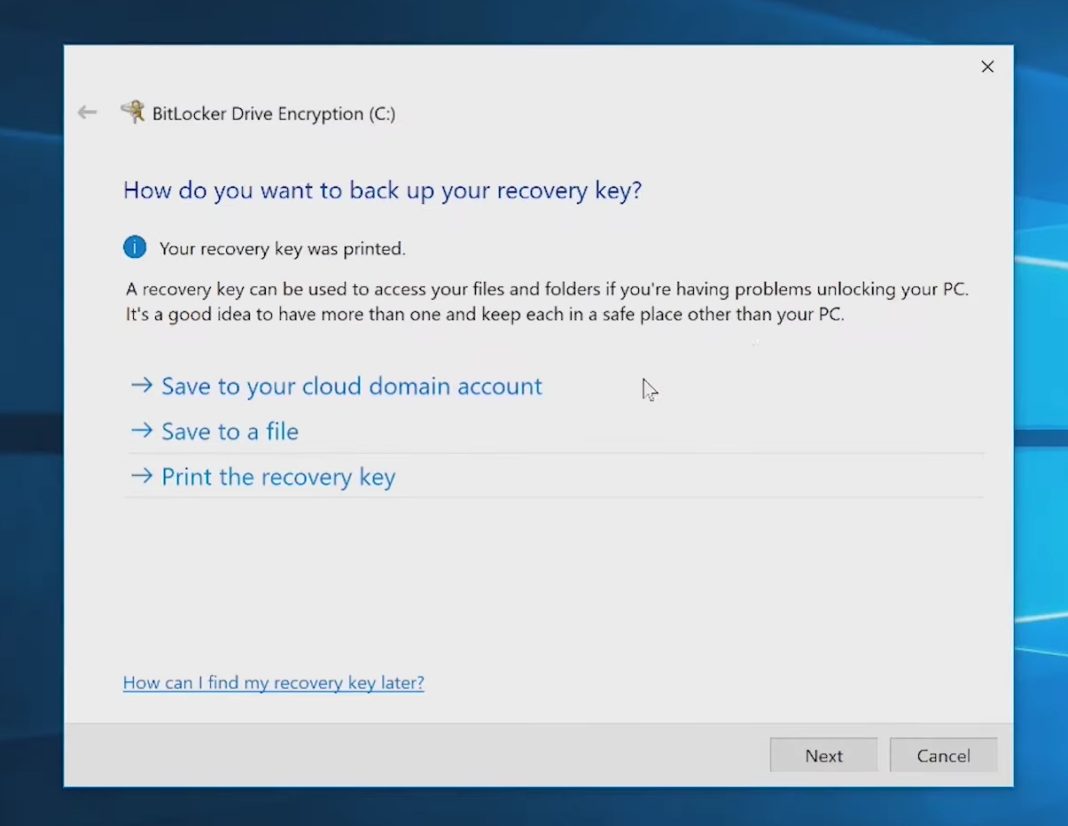Choose Save to a file
Image resolution: width=1068 pixels, height=826 pixels.
coord(229,431)
